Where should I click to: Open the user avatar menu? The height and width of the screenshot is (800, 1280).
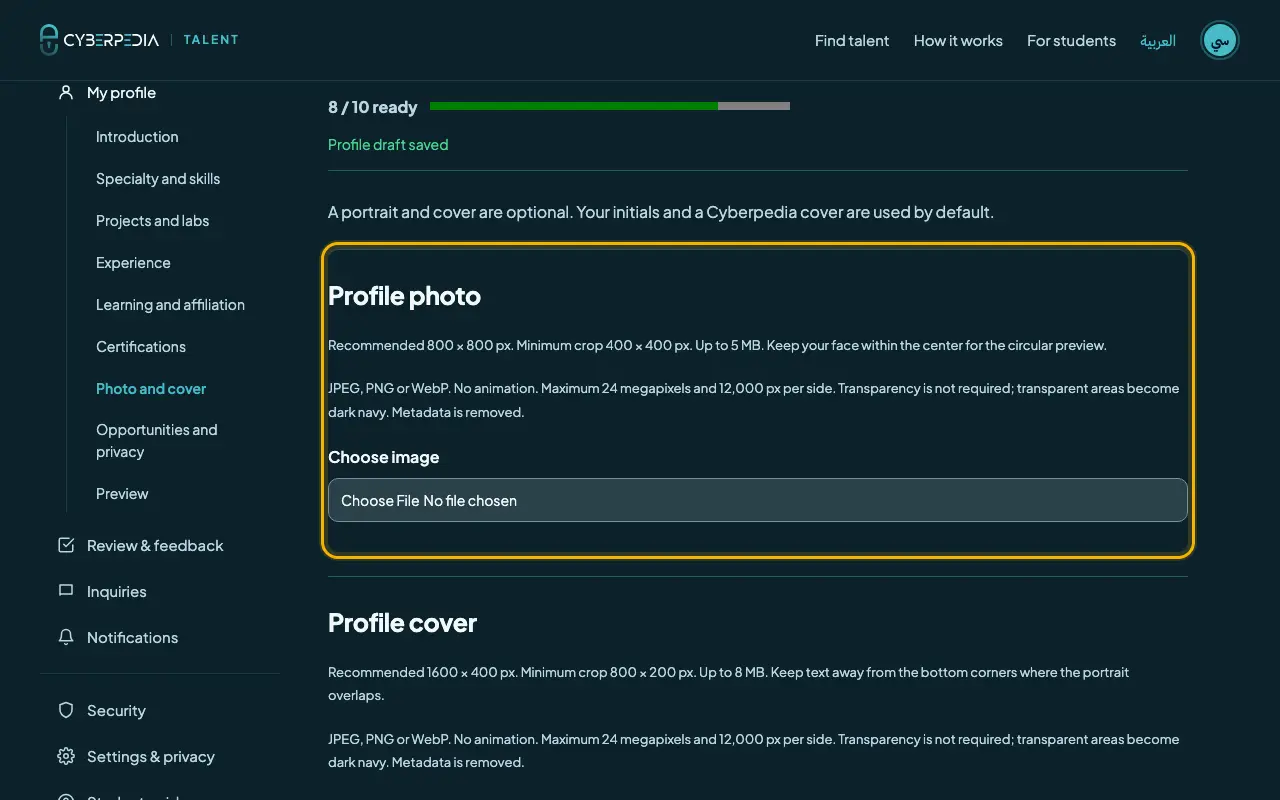point(1220,40)
